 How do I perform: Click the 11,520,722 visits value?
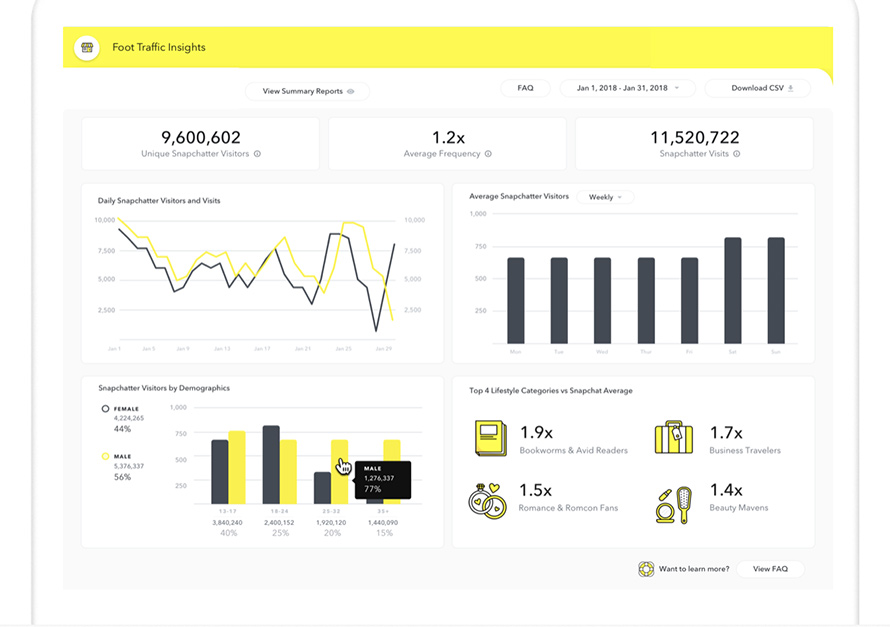(695, 137)
